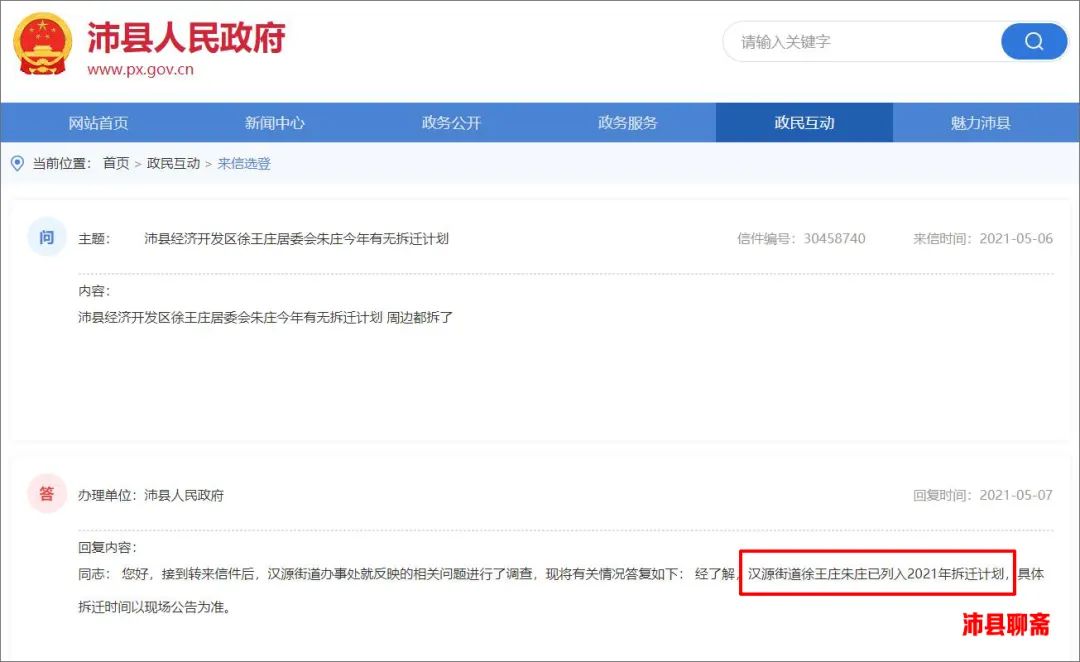This screenshot has width=1080, height=662.
Task: Click the www.px.gov.cn URL text
Action: pyautogui.click(x=141, y=69)
